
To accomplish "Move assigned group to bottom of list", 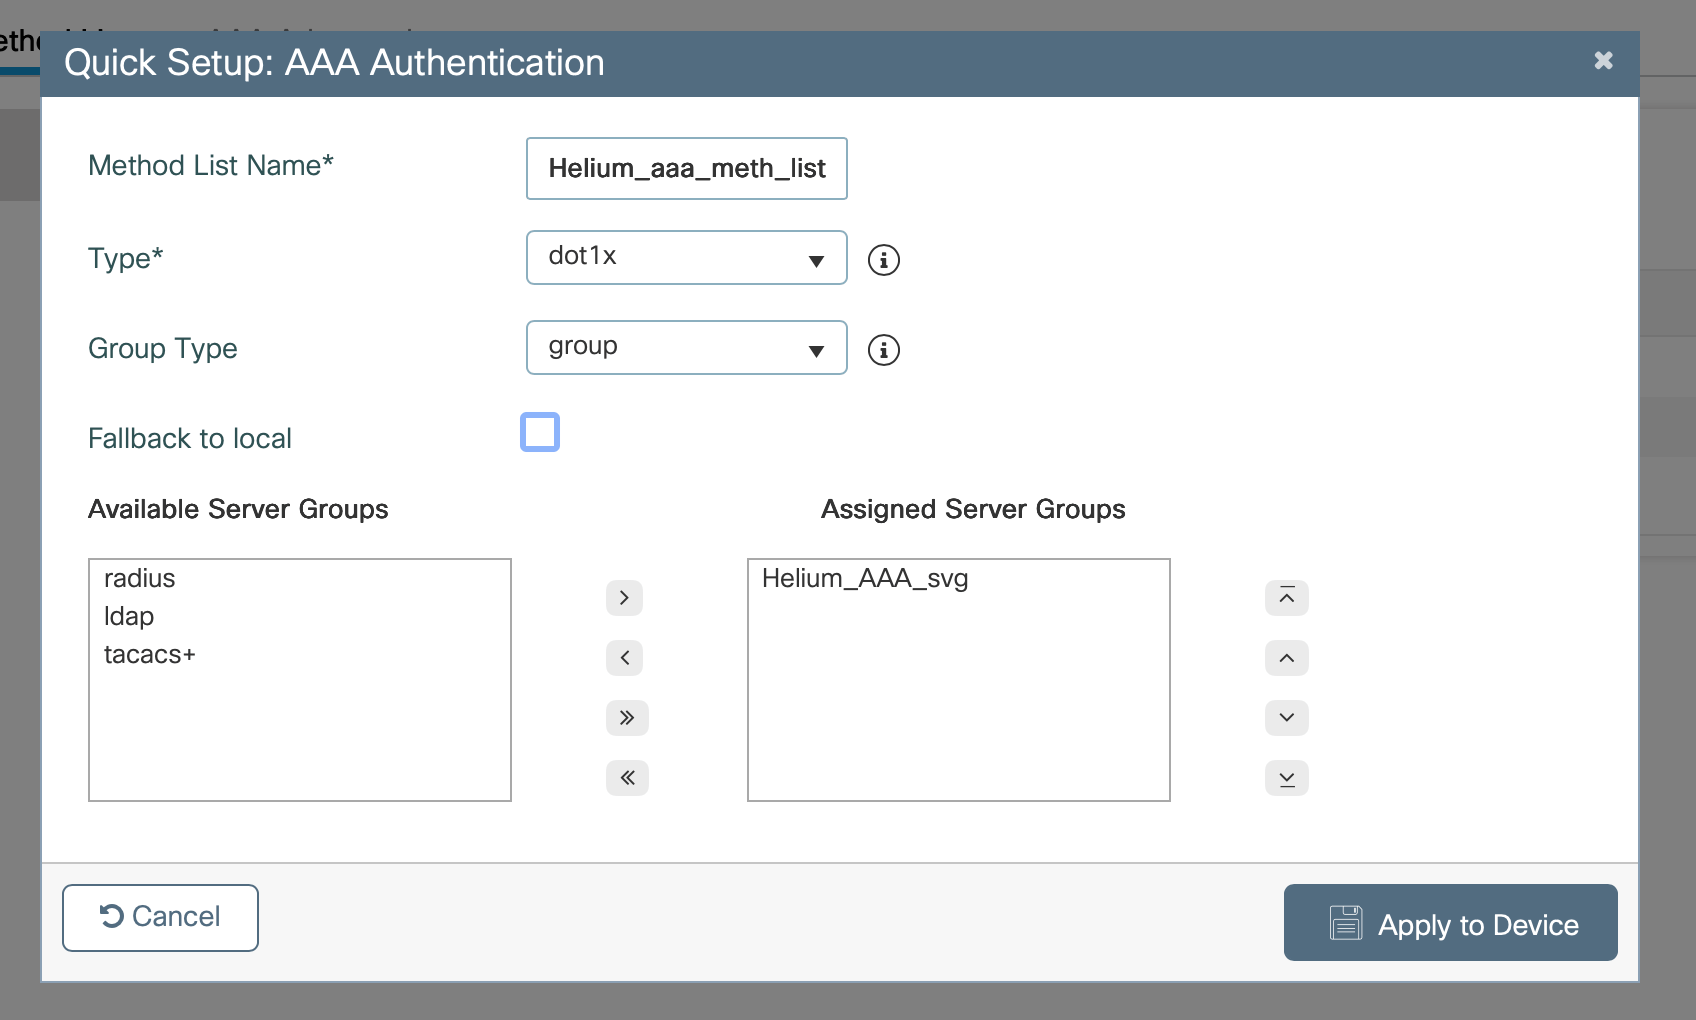I will [x=1286, y=778].
